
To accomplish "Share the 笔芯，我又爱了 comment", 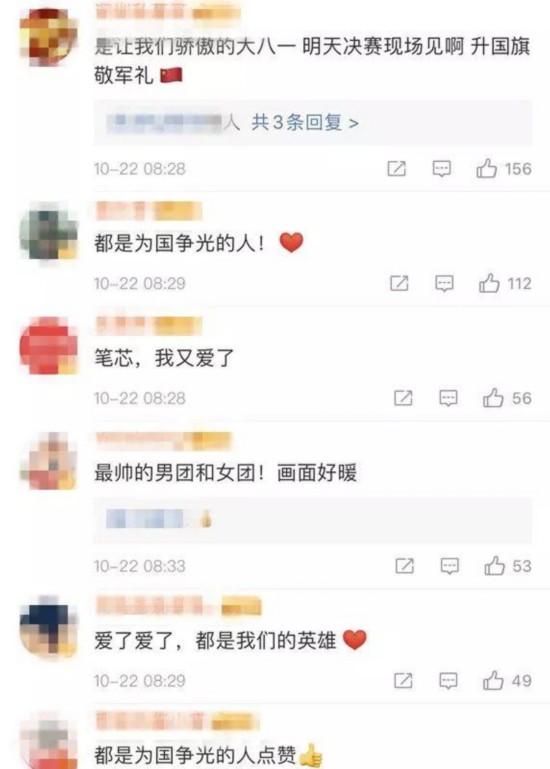I will click(x=403, y=398).
